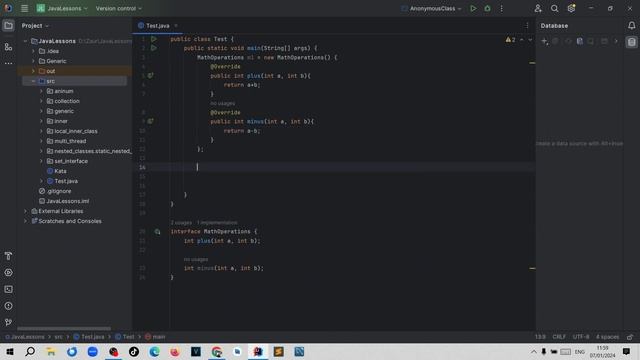Toggle the read-only lock icon in status bar

pyautogui.click(x=630, y=337)
